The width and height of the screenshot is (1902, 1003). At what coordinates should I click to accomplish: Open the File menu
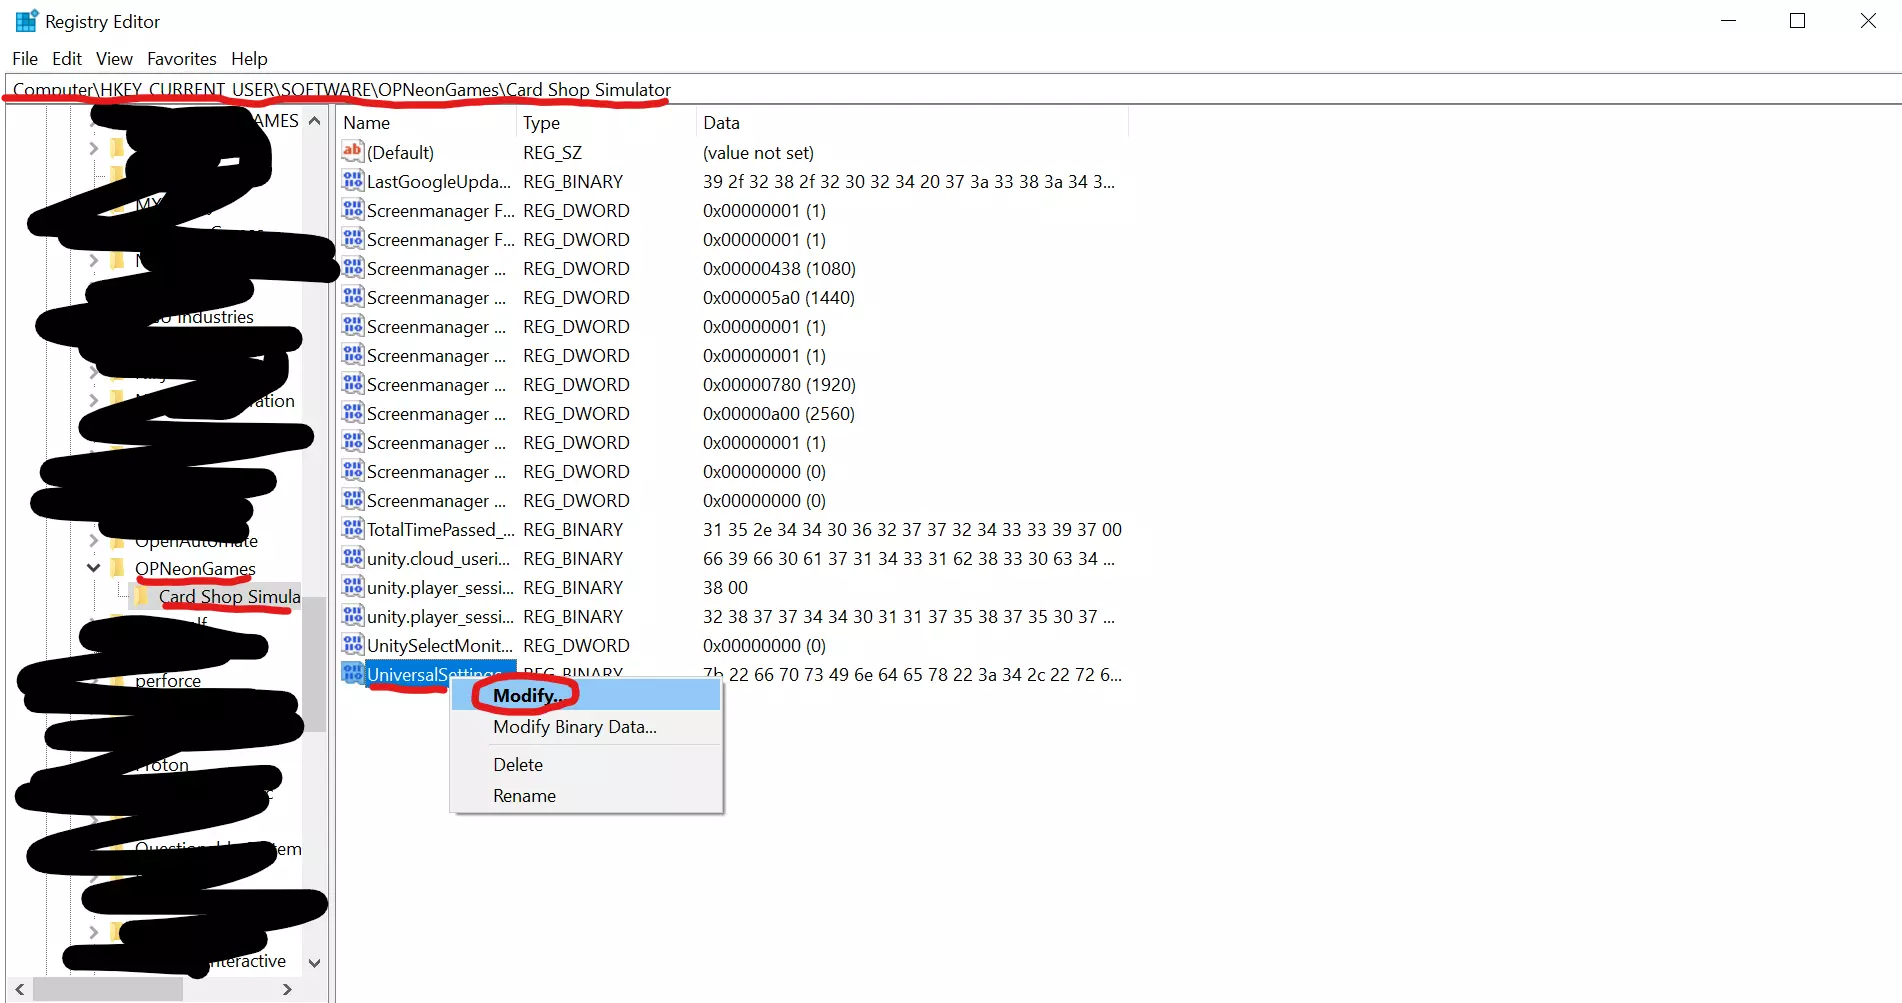coord(25,59)
